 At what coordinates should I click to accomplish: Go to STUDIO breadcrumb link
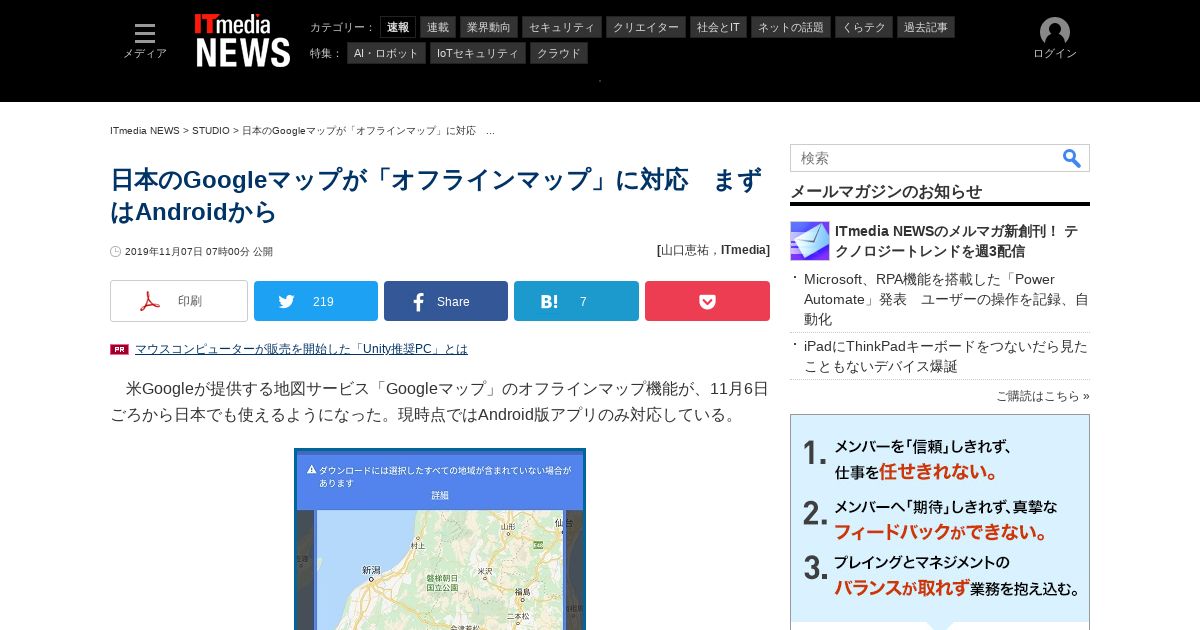(211, 131)
